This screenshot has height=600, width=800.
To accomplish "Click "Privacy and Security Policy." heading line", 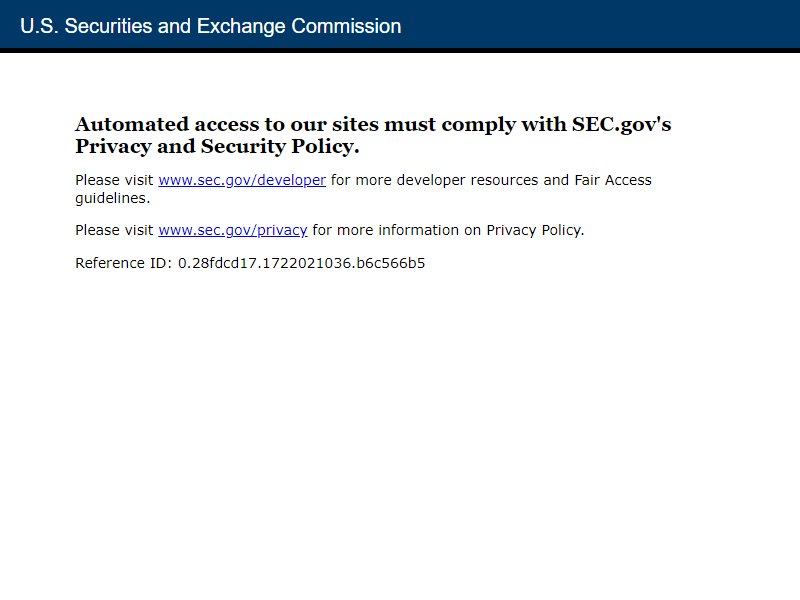I will click(x=217, y=147).
